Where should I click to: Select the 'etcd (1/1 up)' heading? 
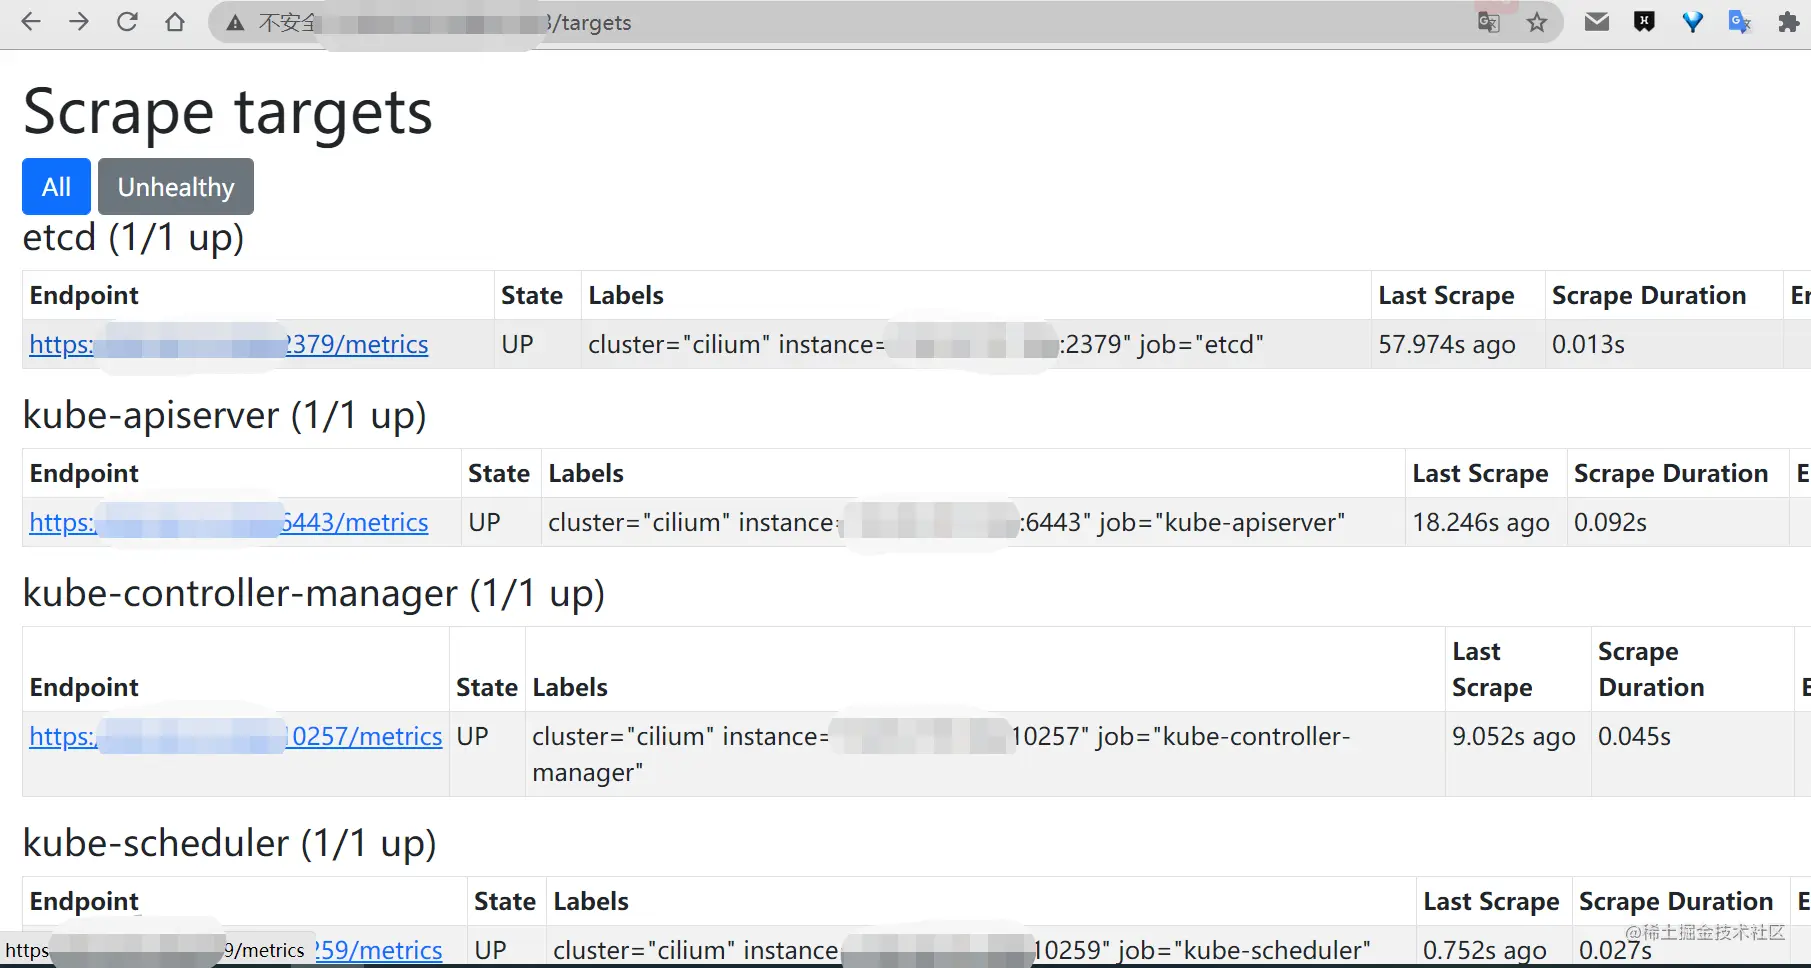click(x=134, y=238)
